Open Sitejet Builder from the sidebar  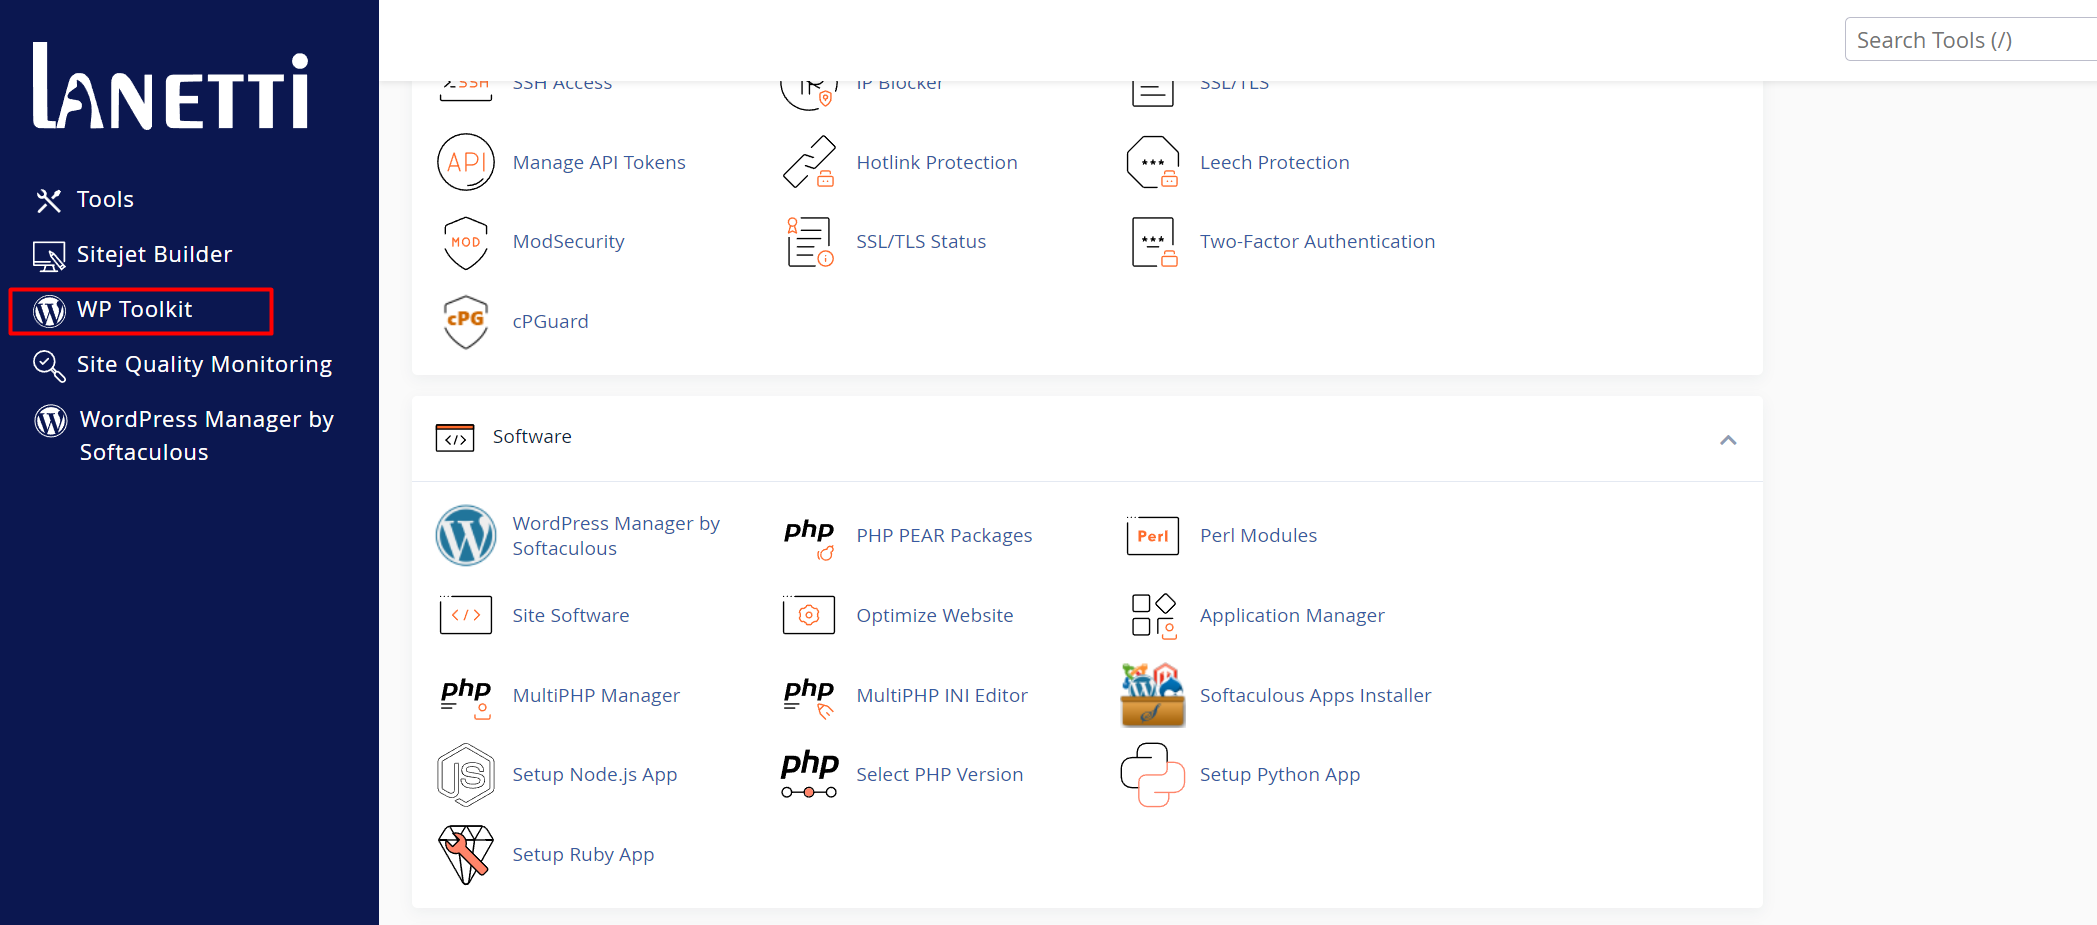154,255
